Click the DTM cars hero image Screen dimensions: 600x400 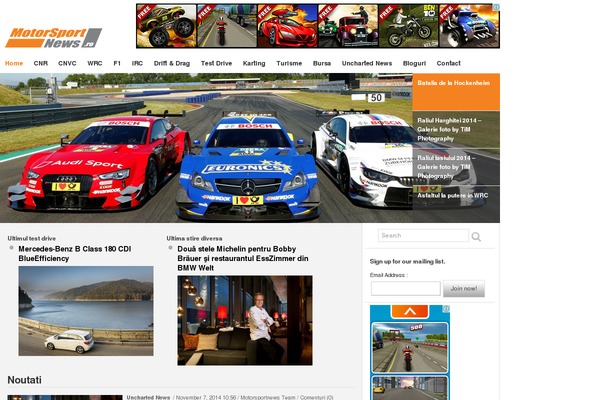pyautogui.click(x=207, y=148)
